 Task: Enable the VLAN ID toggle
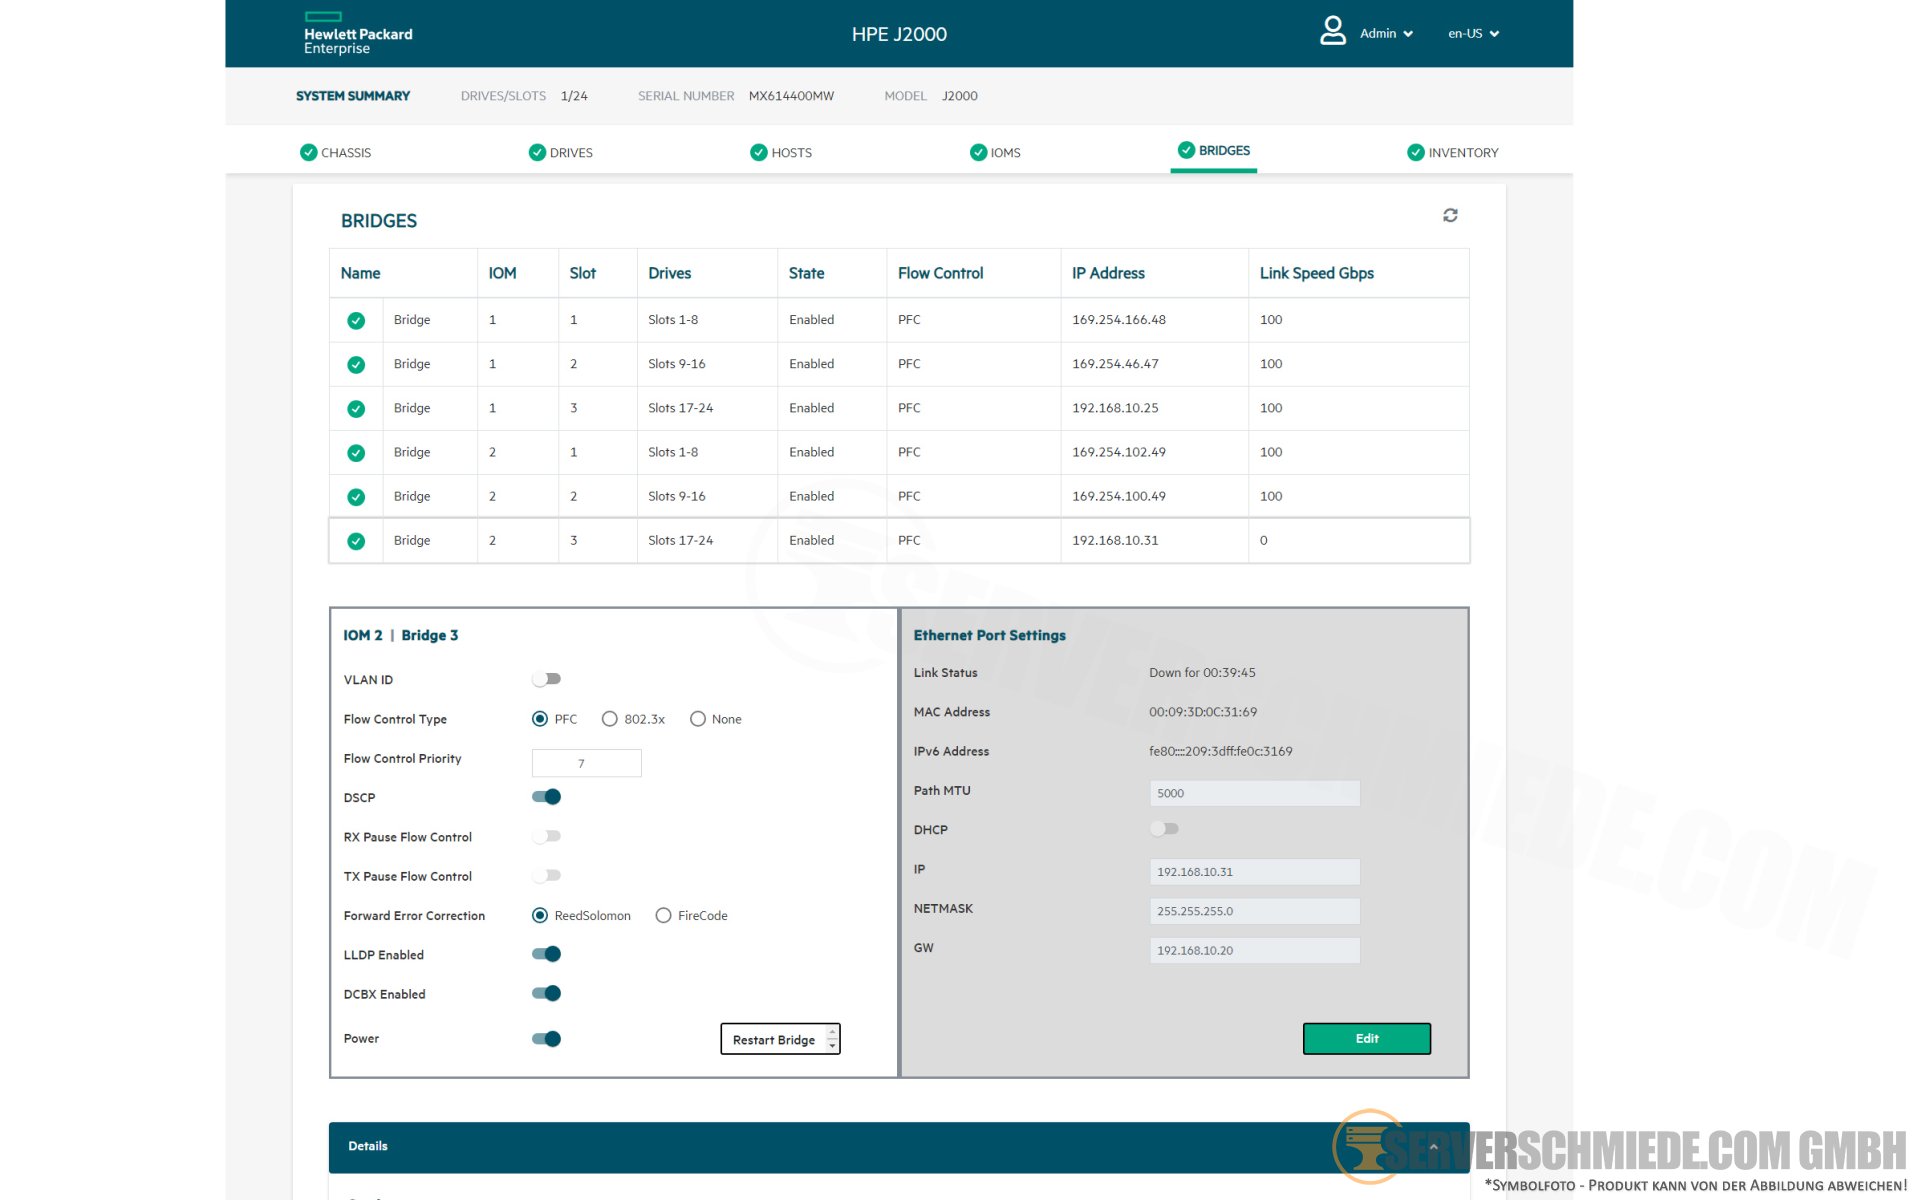pos(546,679)
